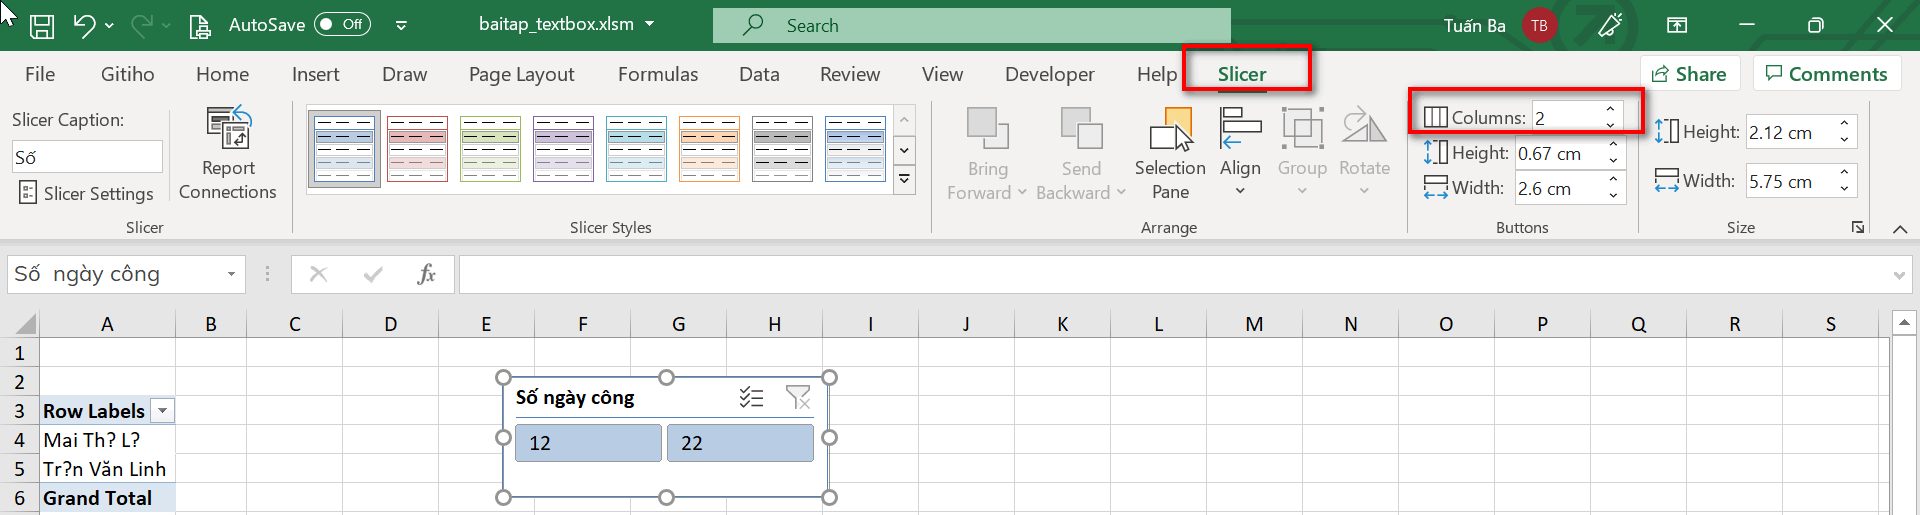Open the Row Labels filter dropdown
This screenshot has height=515, width=1920.
click(x=162, y=411)
